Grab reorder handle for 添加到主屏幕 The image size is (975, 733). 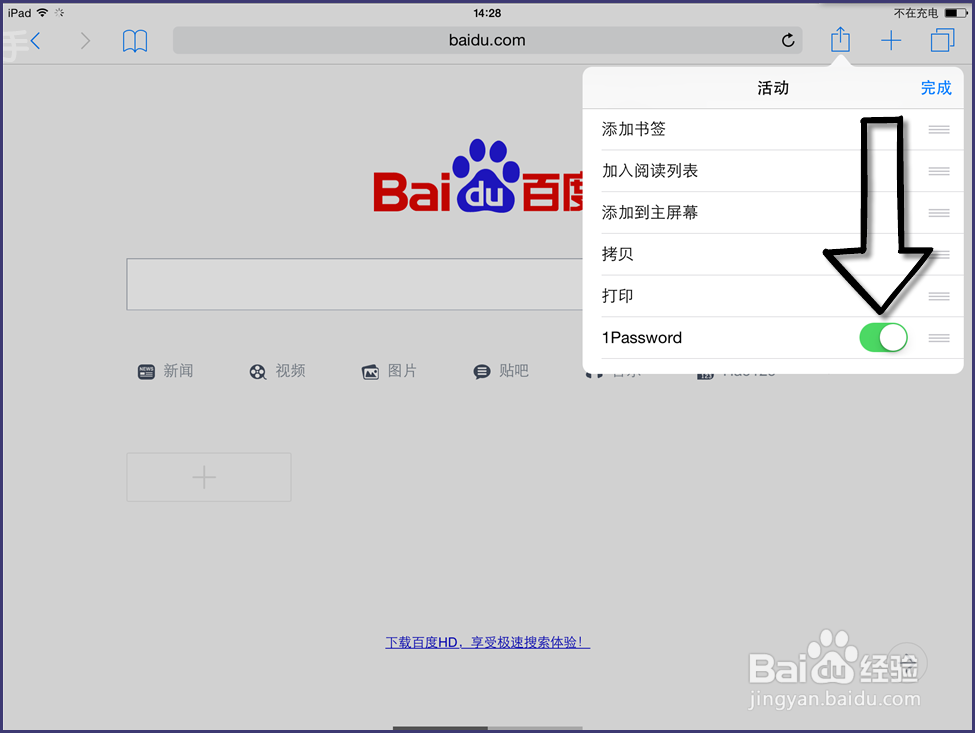pos(939,213)
